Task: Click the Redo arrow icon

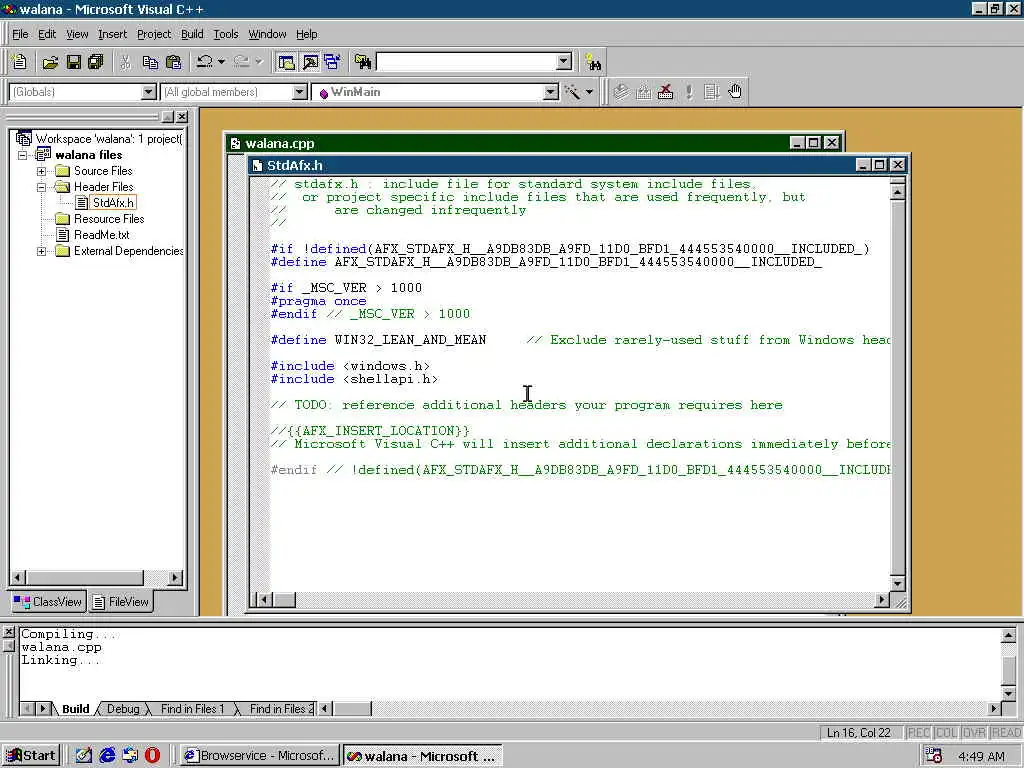Action: coord(242,62)
